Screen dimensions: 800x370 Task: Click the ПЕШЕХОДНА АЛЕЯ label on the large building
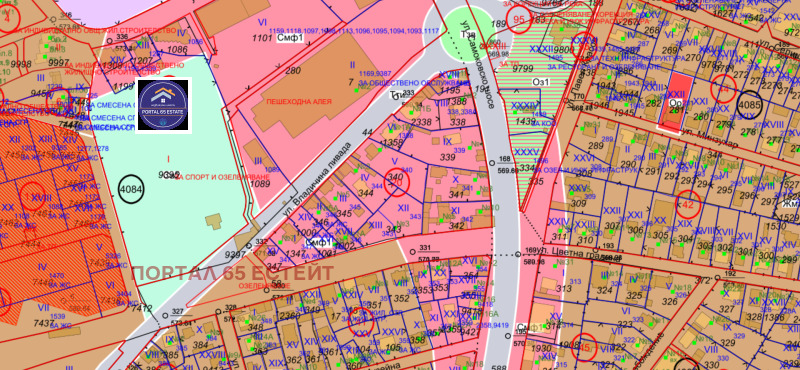(298, 102)
